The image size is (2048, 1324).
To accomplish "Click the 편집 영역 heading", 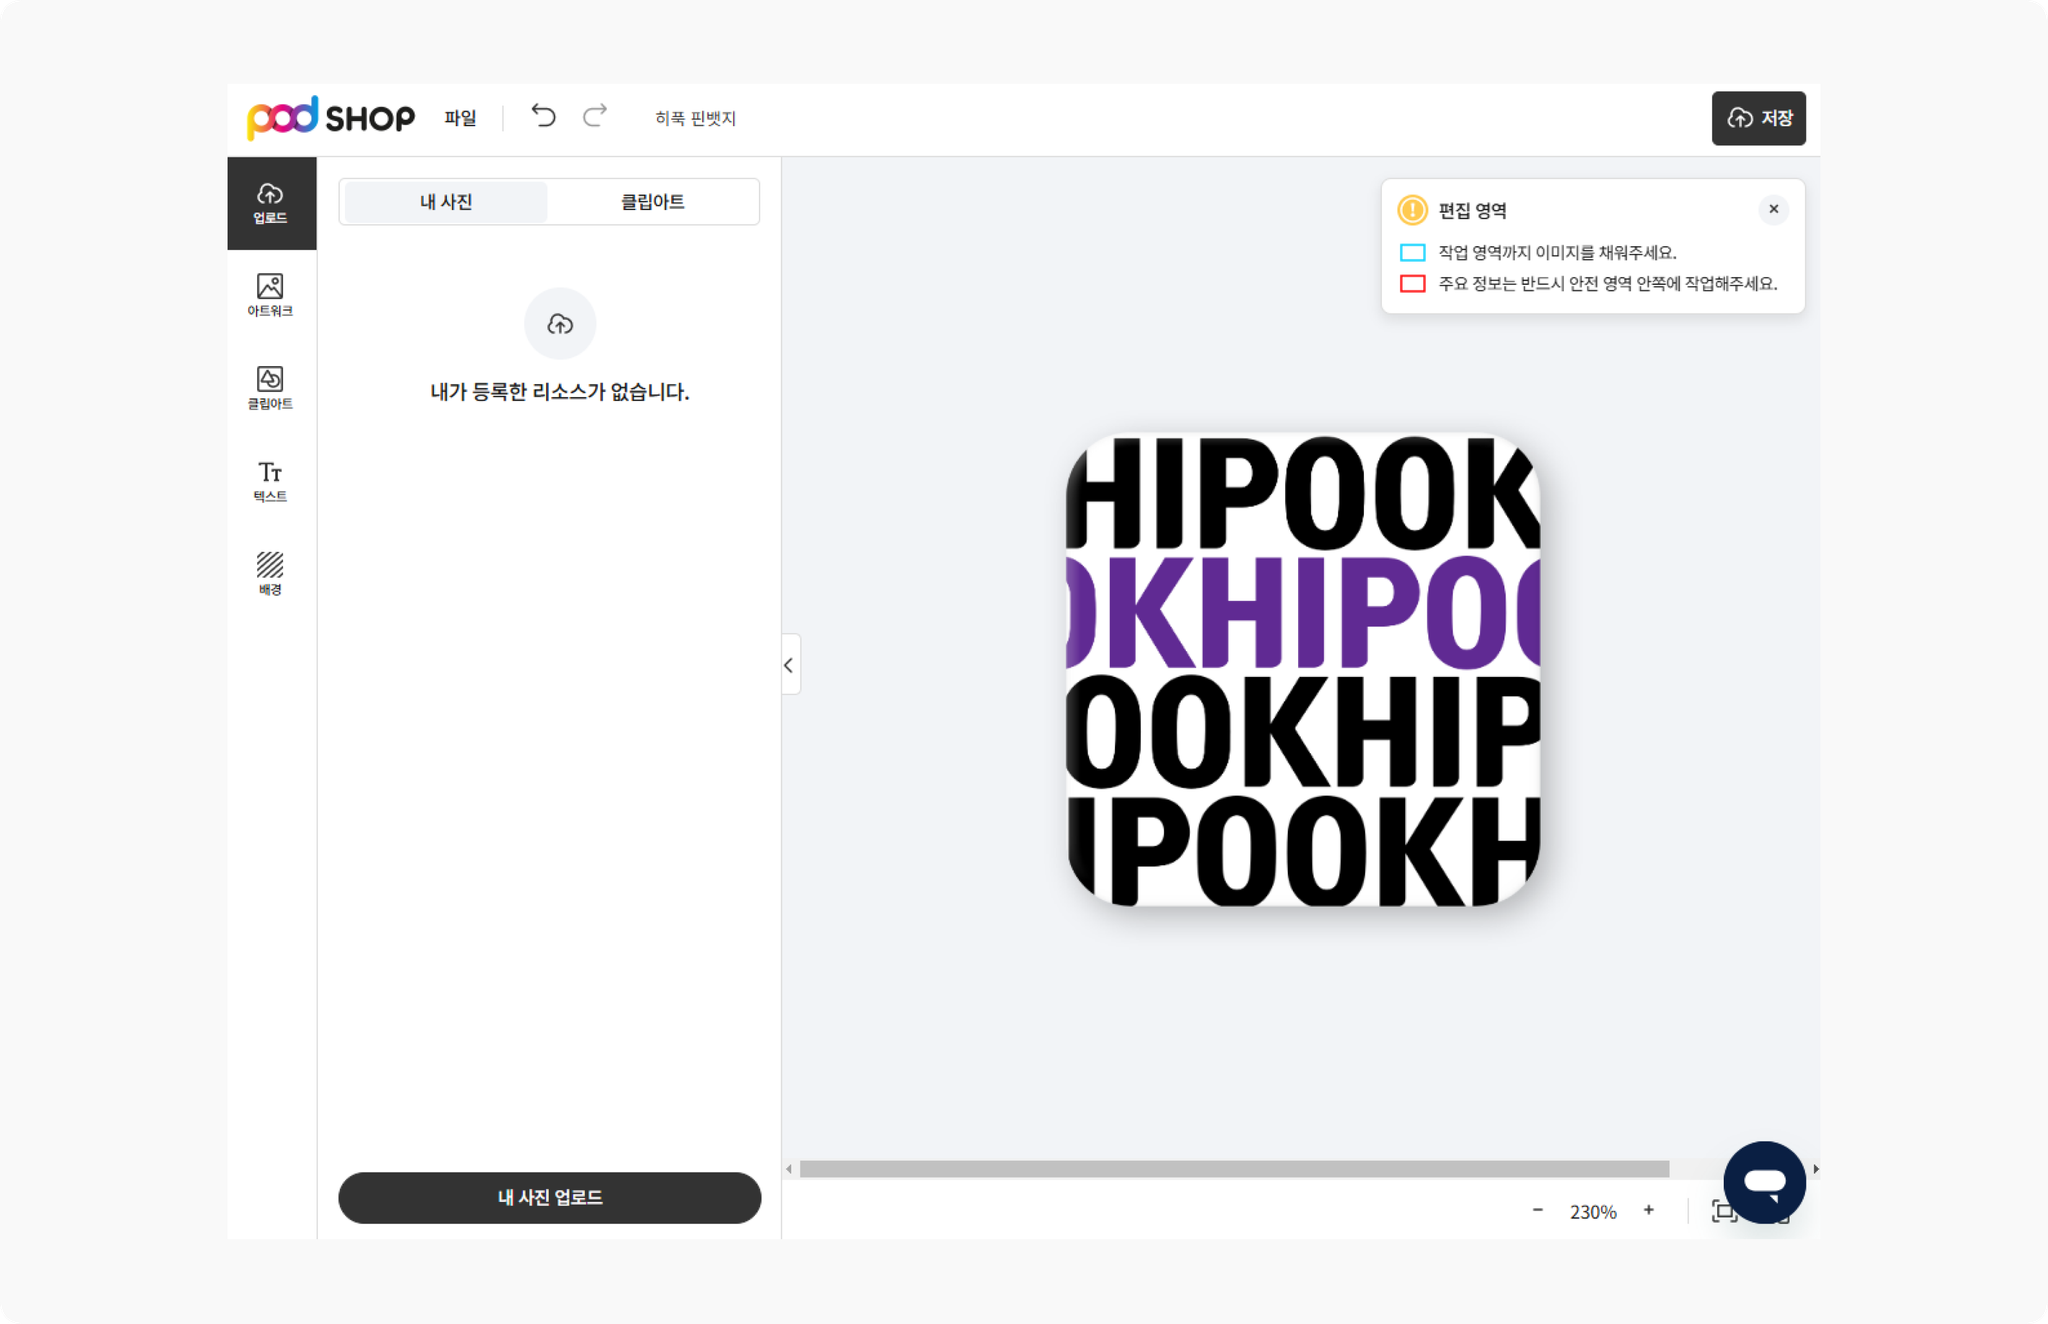I will (1472, 211).
